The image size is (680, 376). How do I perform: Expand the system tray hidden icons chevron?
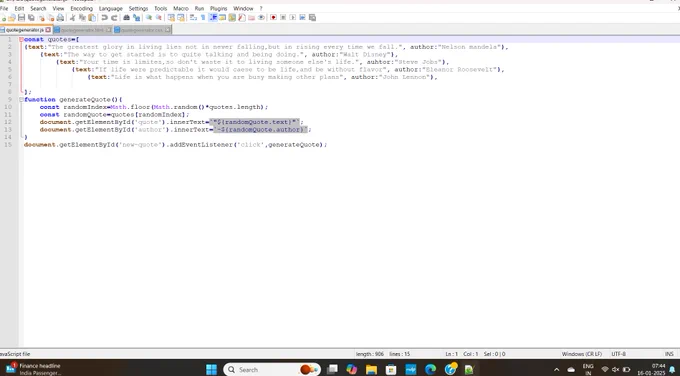556,369
